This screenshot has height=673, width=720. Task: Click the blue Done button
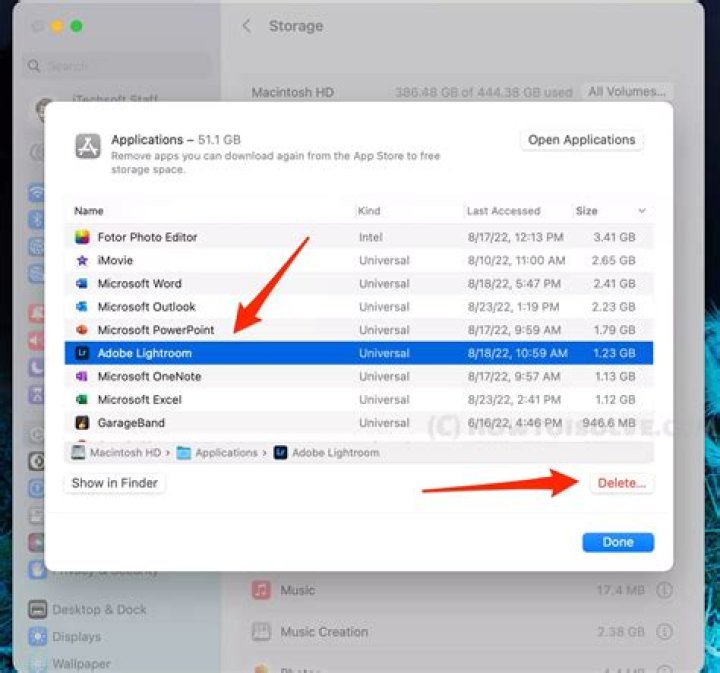pos(618,542)
